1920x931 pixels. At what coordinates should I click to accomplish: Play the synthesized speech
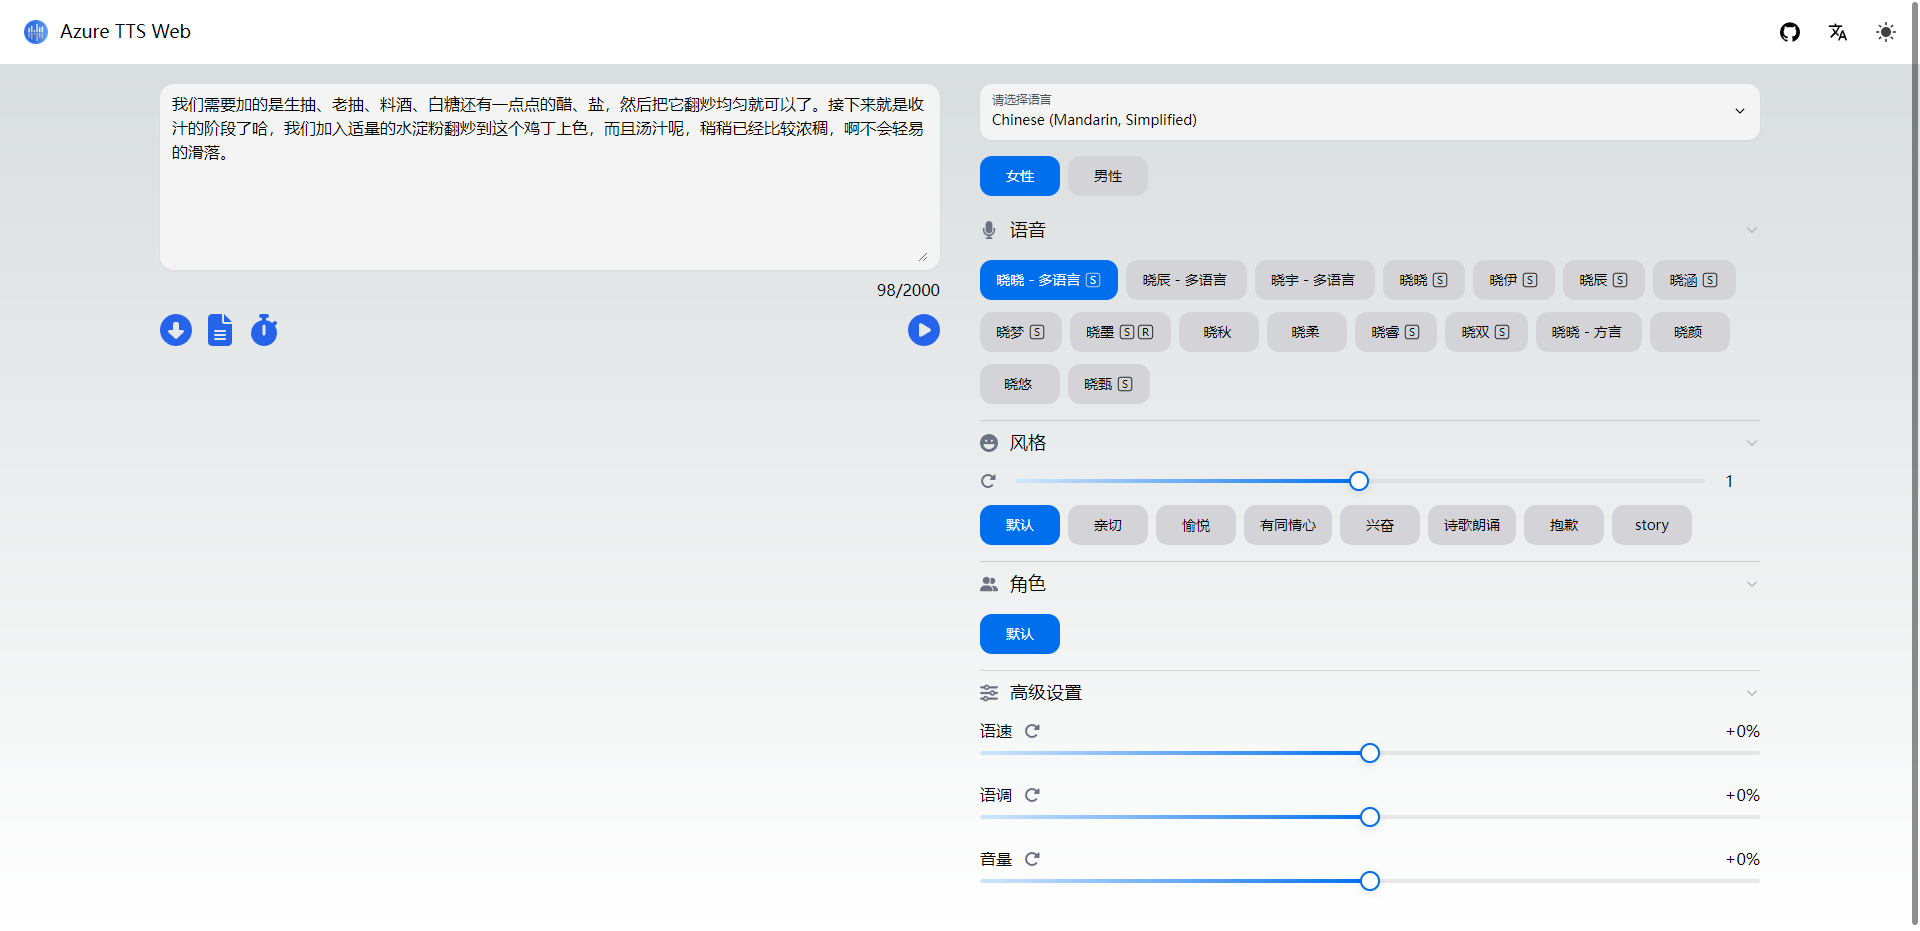(x=923, y=330)
